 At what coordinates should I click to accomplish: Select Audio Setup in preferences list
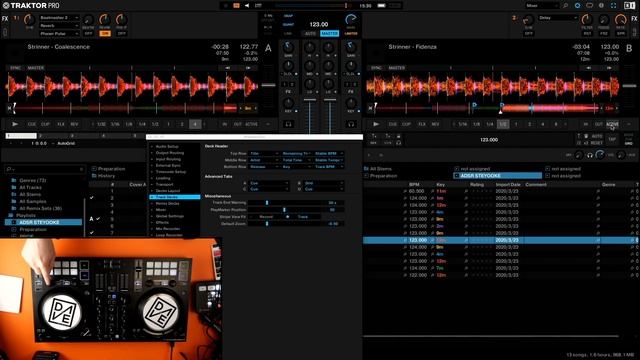[167, 146]
